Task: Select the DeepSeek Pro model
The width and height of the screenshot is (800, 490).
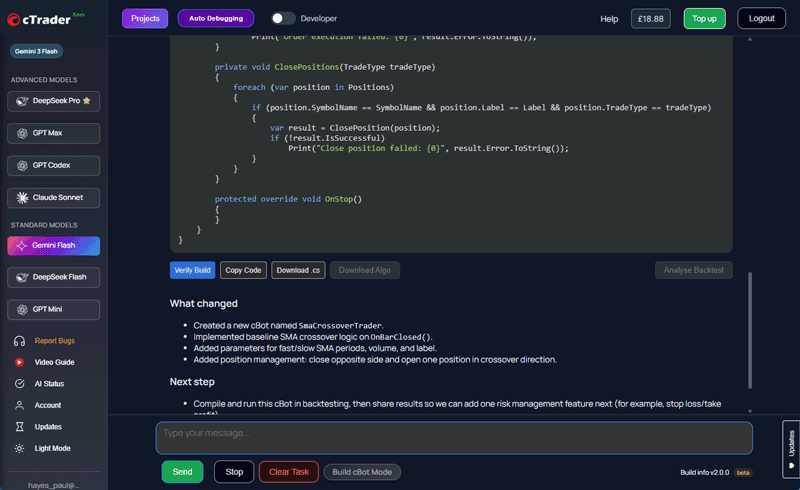Action: [54, 101]
